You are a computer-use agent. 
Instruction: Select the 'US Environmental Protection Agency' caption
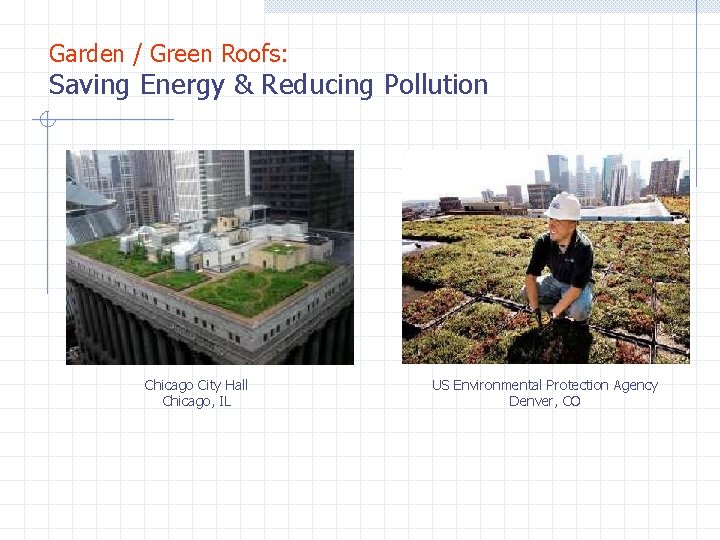tap(545, 385)
